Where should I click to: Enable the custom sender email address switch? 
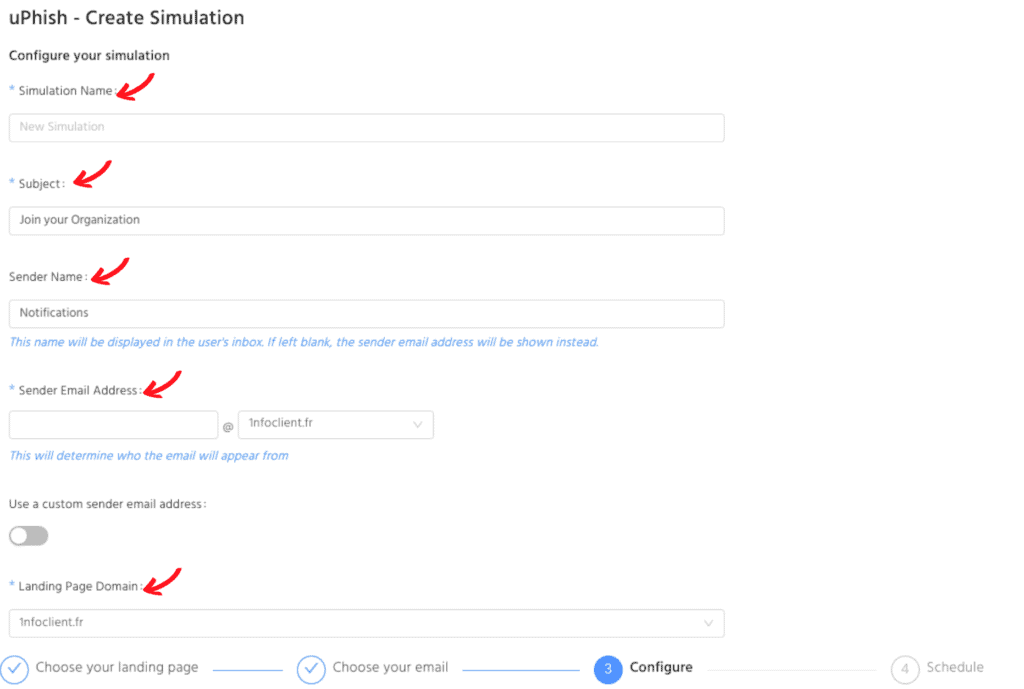pyautogui.click(x=28, y=535)
